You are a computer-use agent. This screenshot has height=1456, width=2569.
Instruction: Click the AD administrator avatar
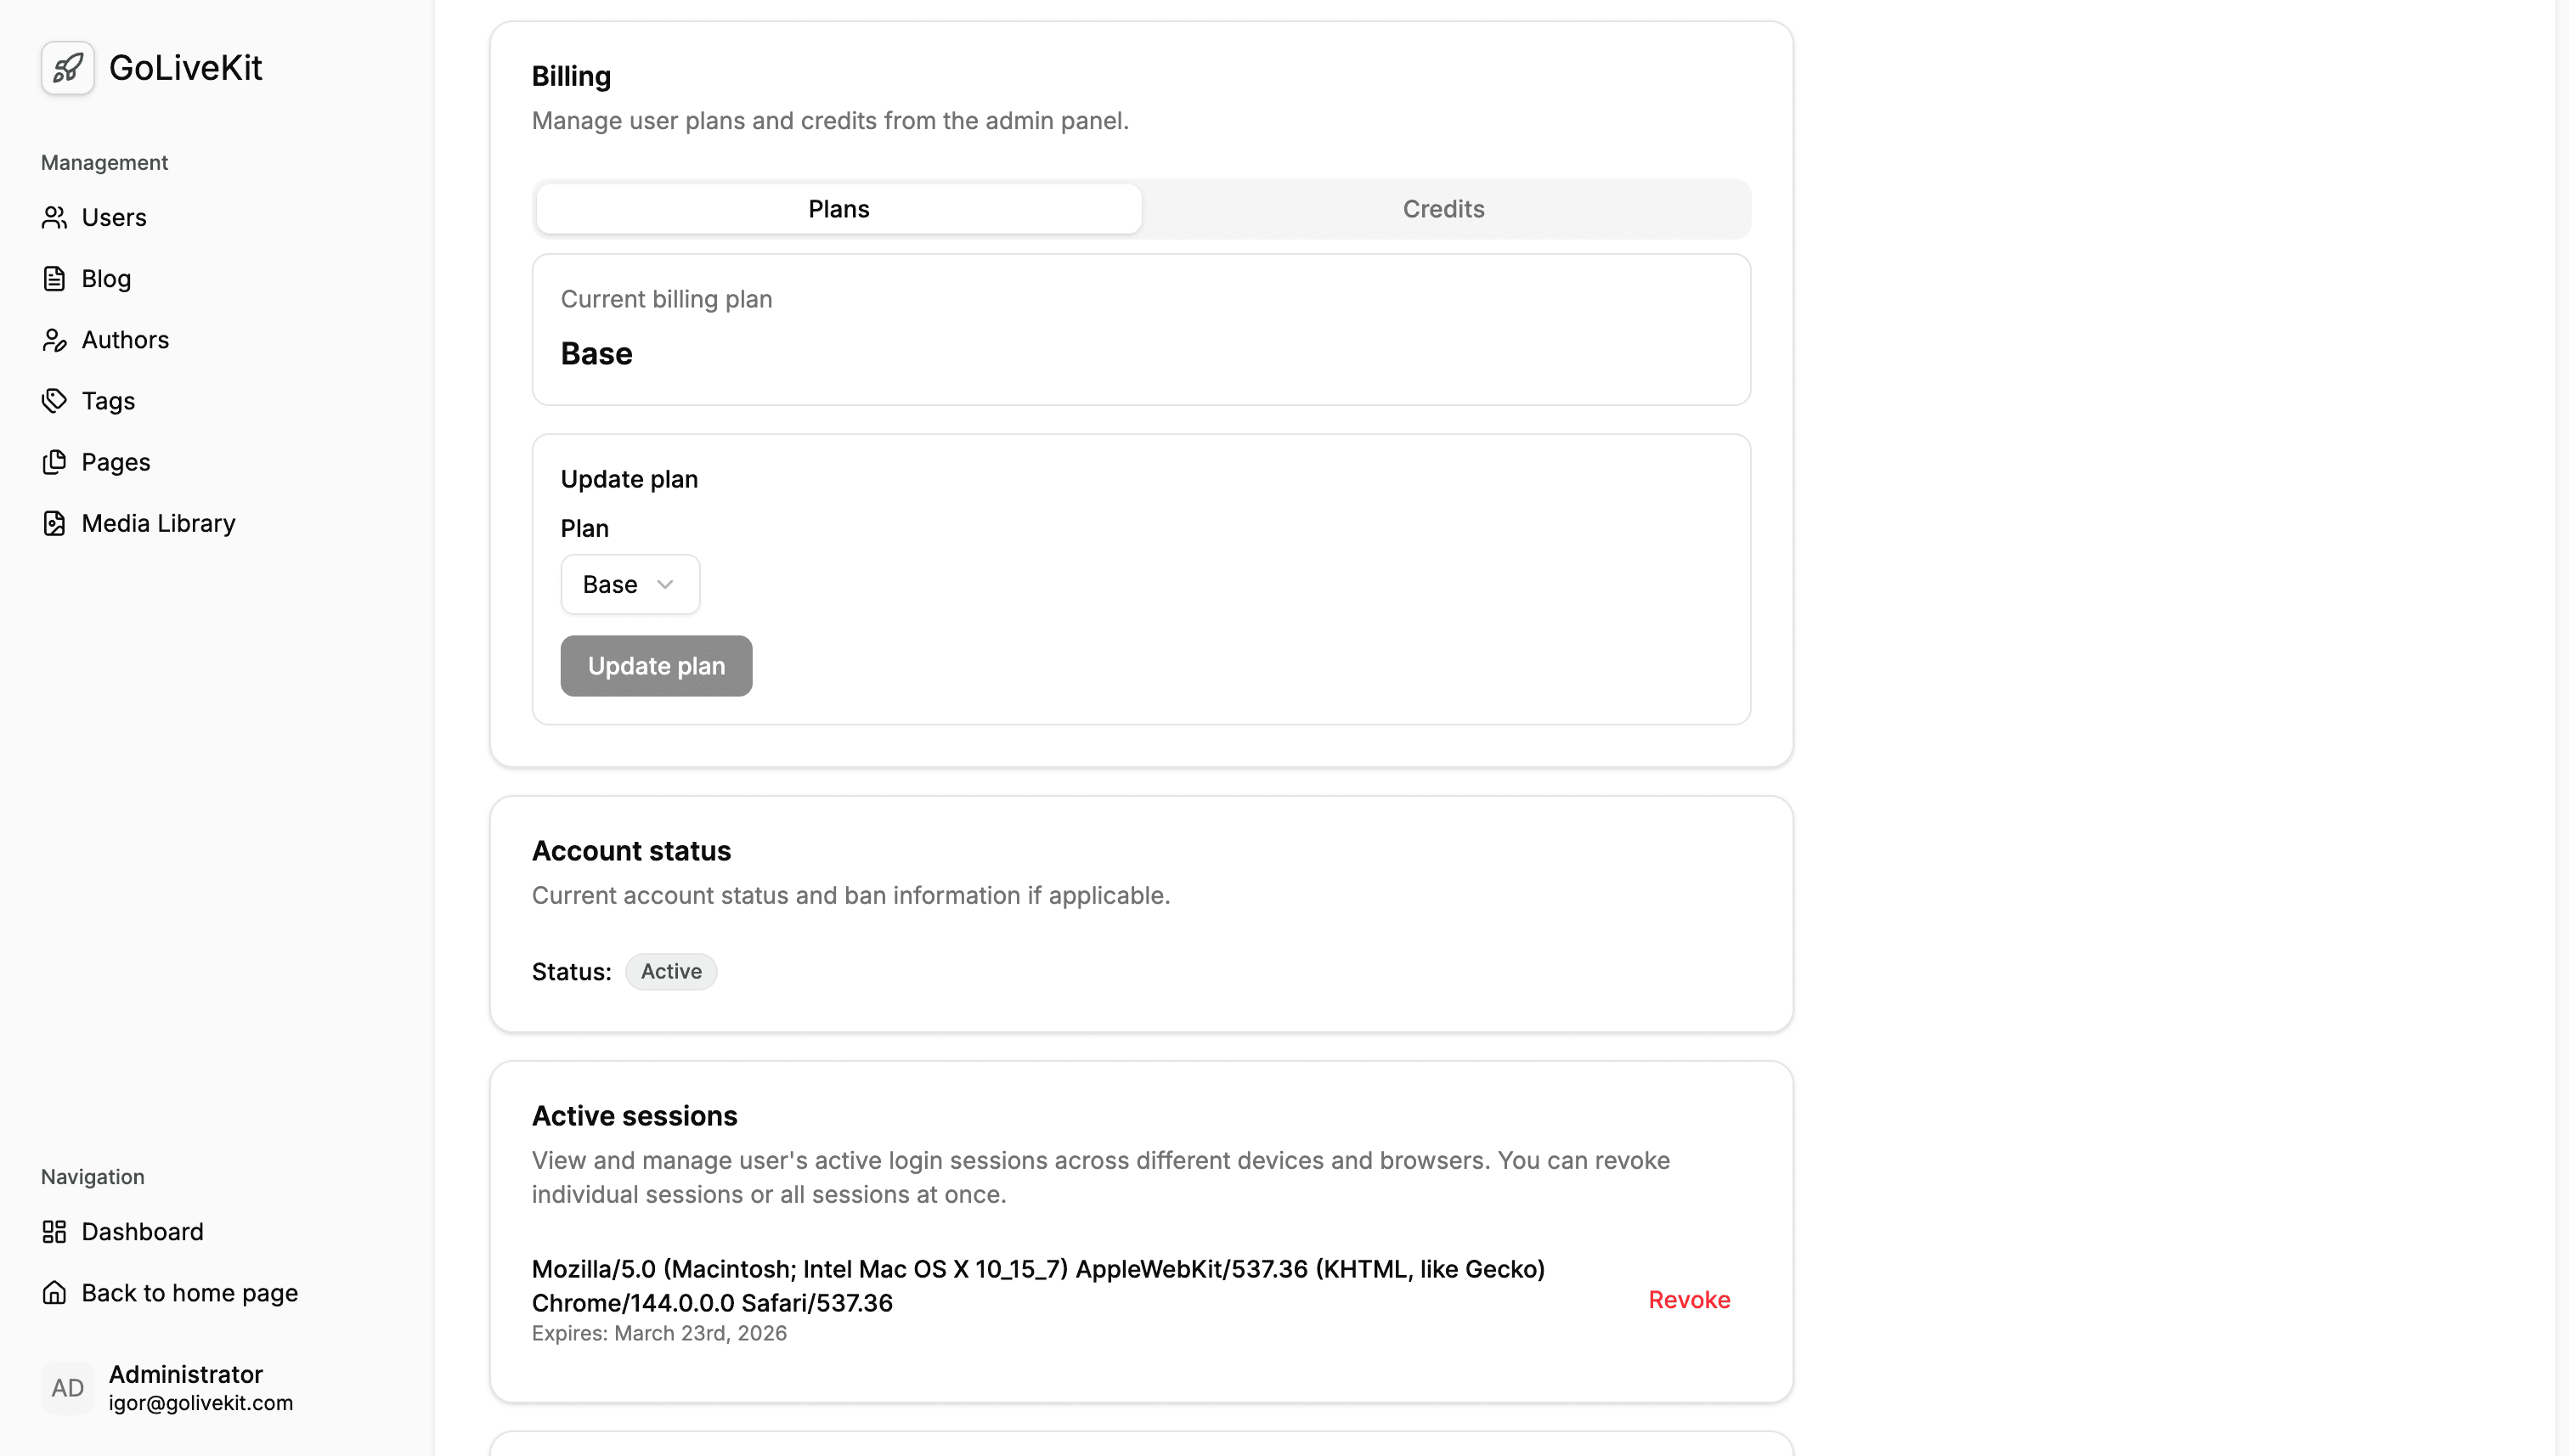point(67,1387)
